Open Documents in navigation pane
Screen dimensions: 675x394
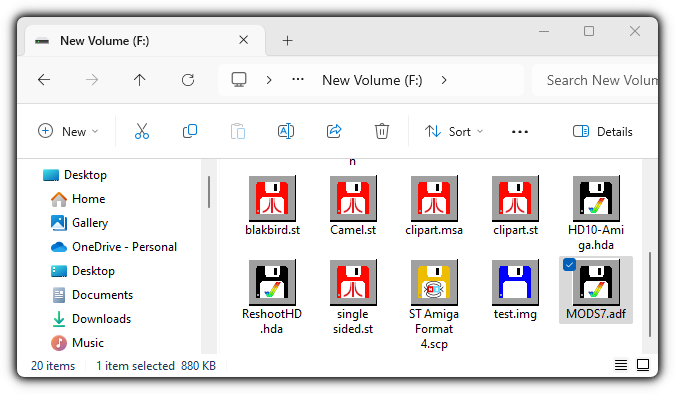pyautogui.click(x=92, y=295)
